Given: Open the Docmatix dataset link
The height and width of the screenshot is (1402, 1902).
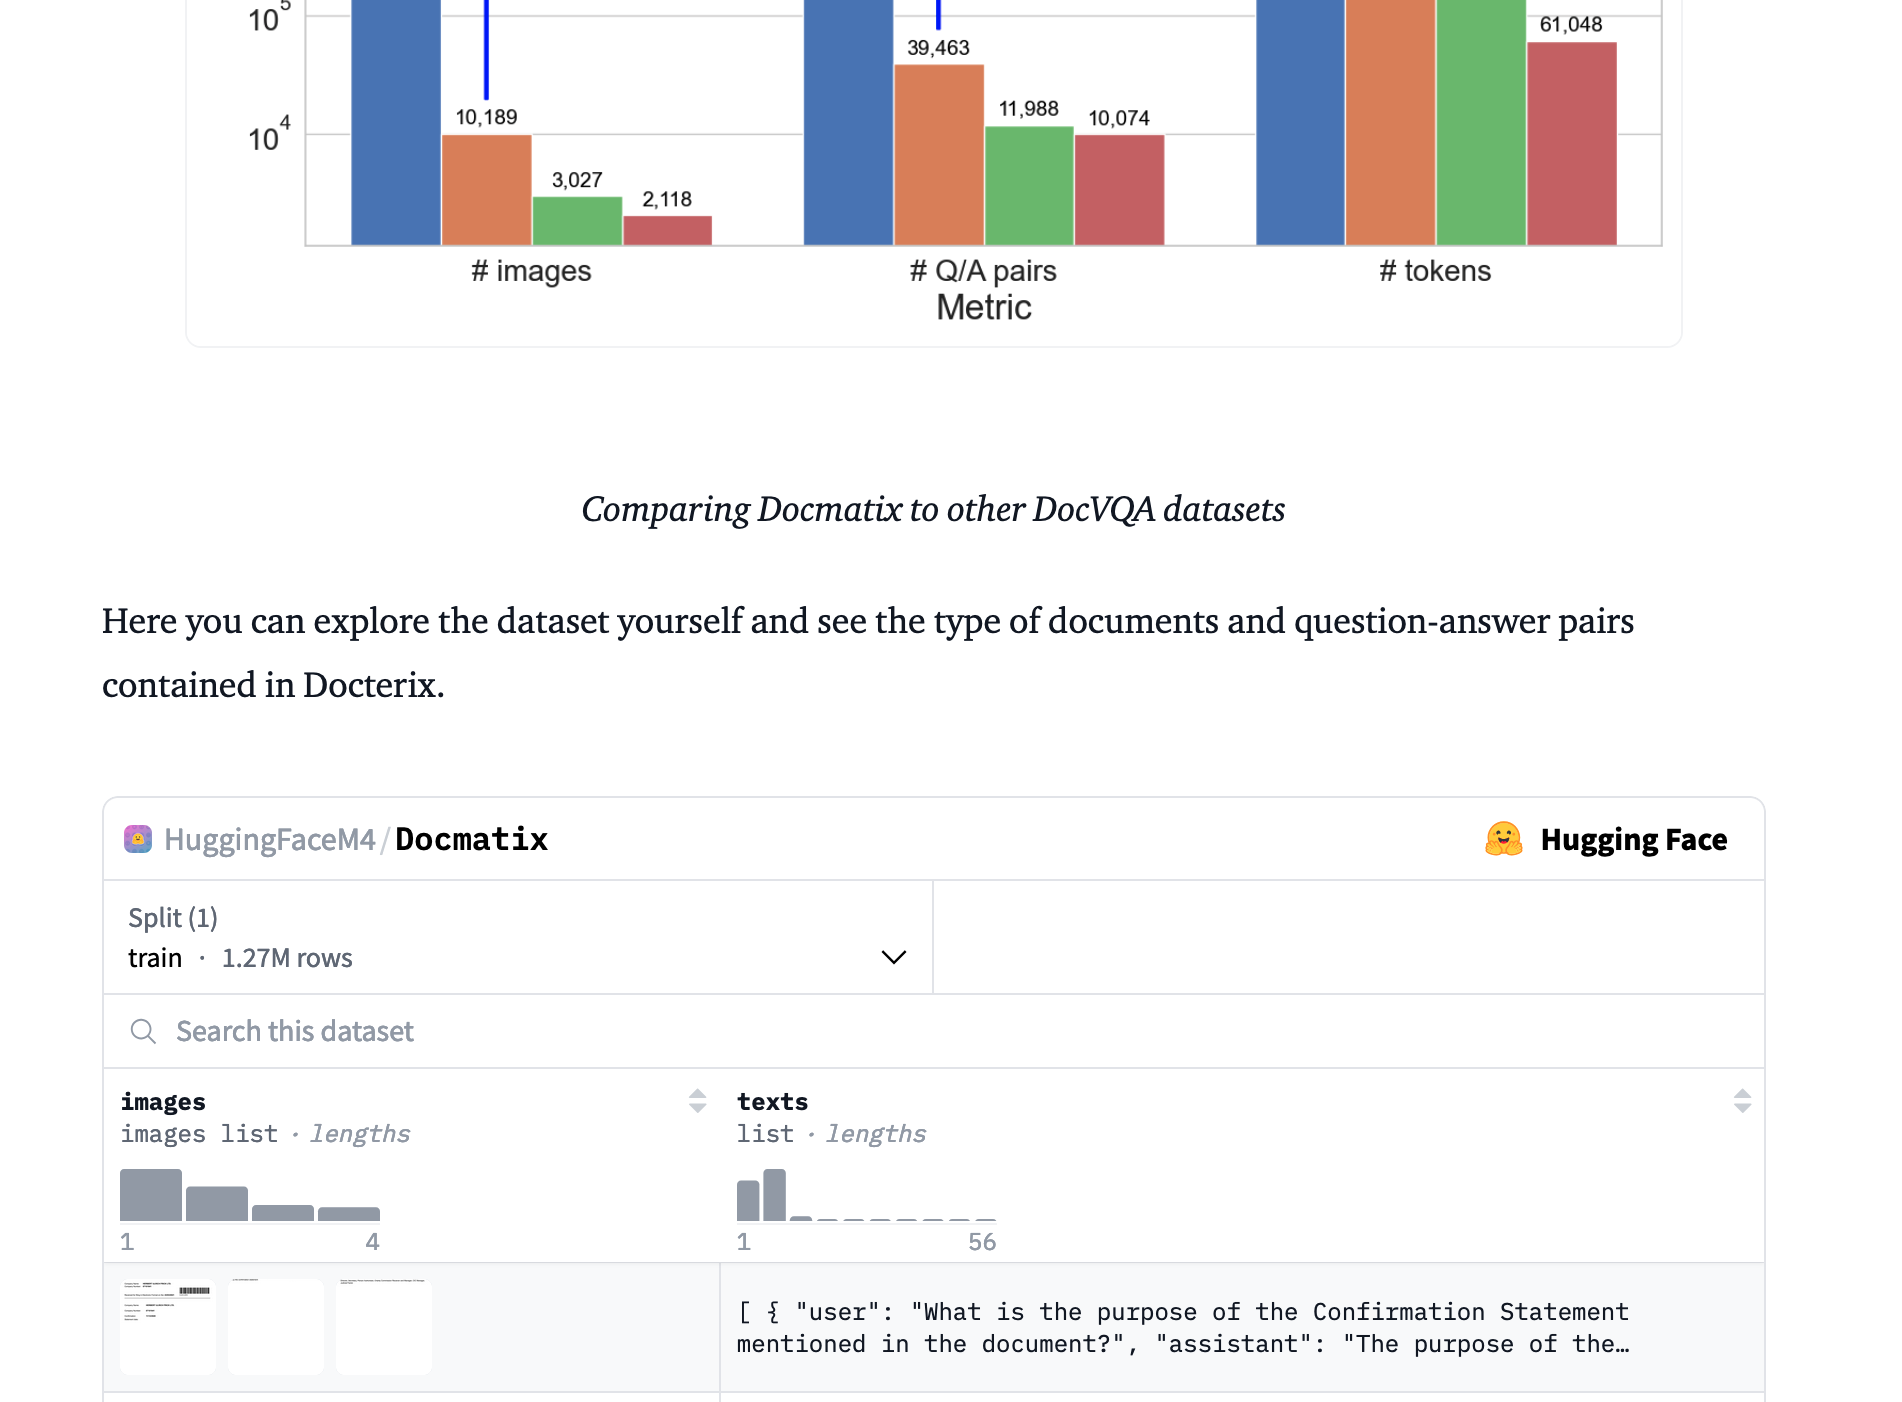Looking at the screenshot, I should [x=471, y=839].
